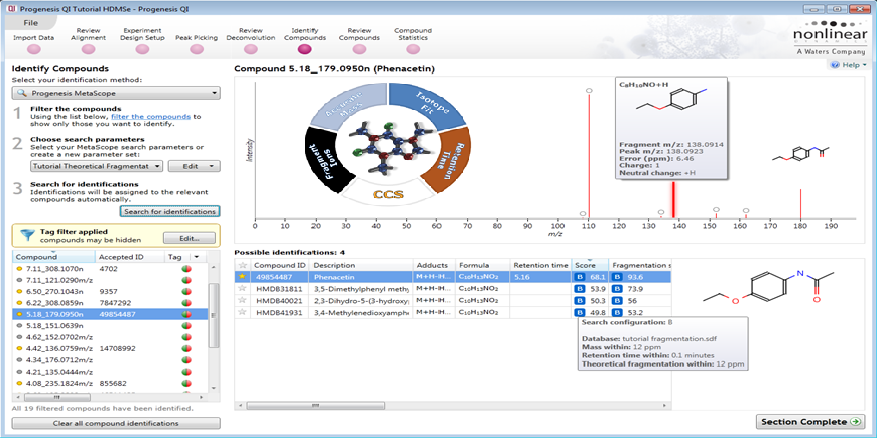Click Search for identifications button

click(x=170, y=211)
